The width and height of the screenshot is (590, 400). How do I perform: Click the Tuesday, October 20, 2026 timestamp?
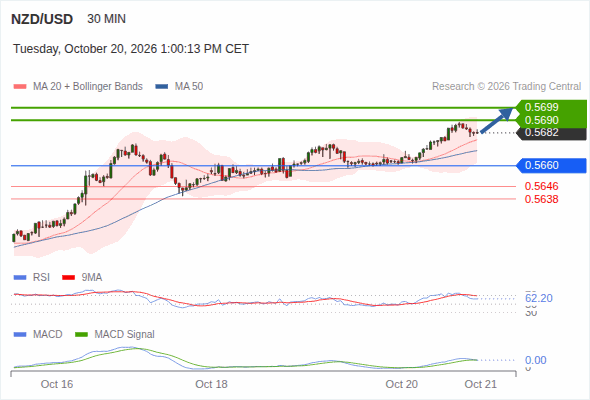[131, 49]
